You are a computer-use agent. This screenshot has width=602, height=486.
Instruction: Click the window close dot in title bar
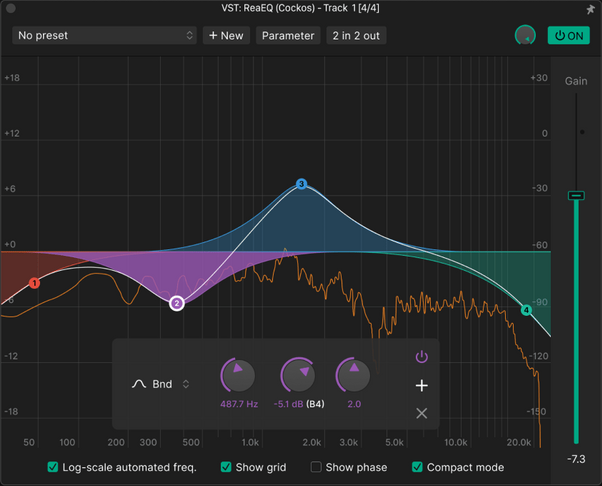(x=11, y=8)
